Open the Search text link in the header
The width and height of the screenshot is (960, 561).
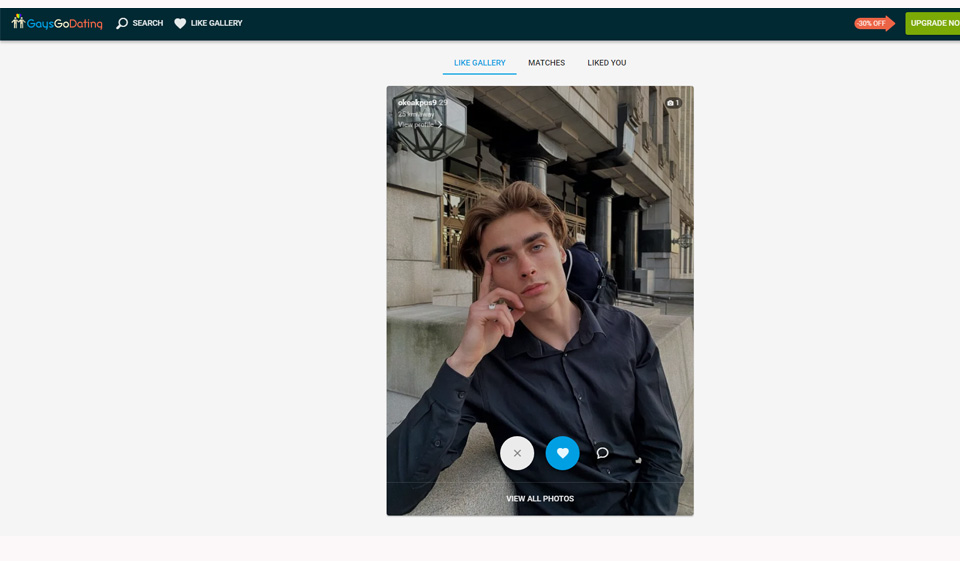click(x=148, y=23)
